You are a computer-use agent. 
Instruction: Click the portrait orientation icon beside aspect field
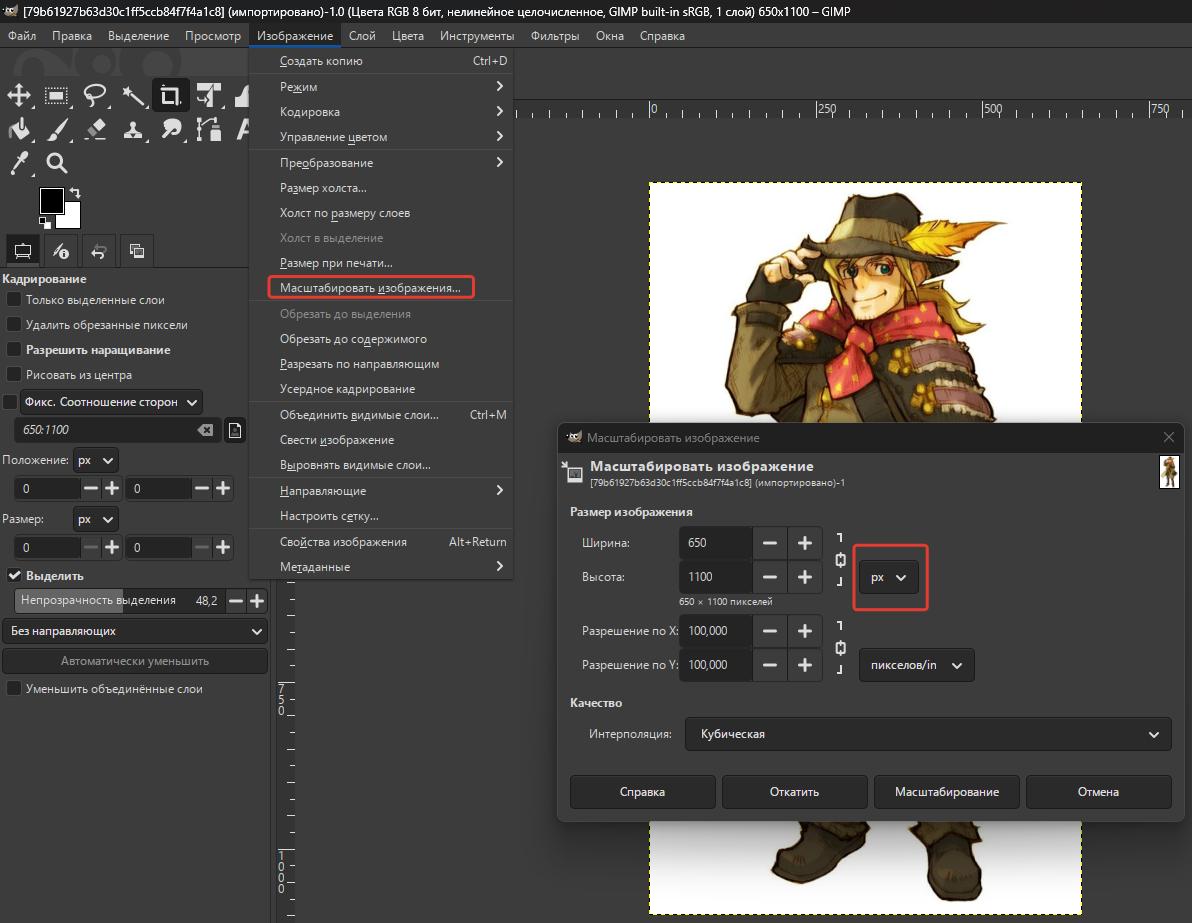pyautogui.click(x=235, y=430)
